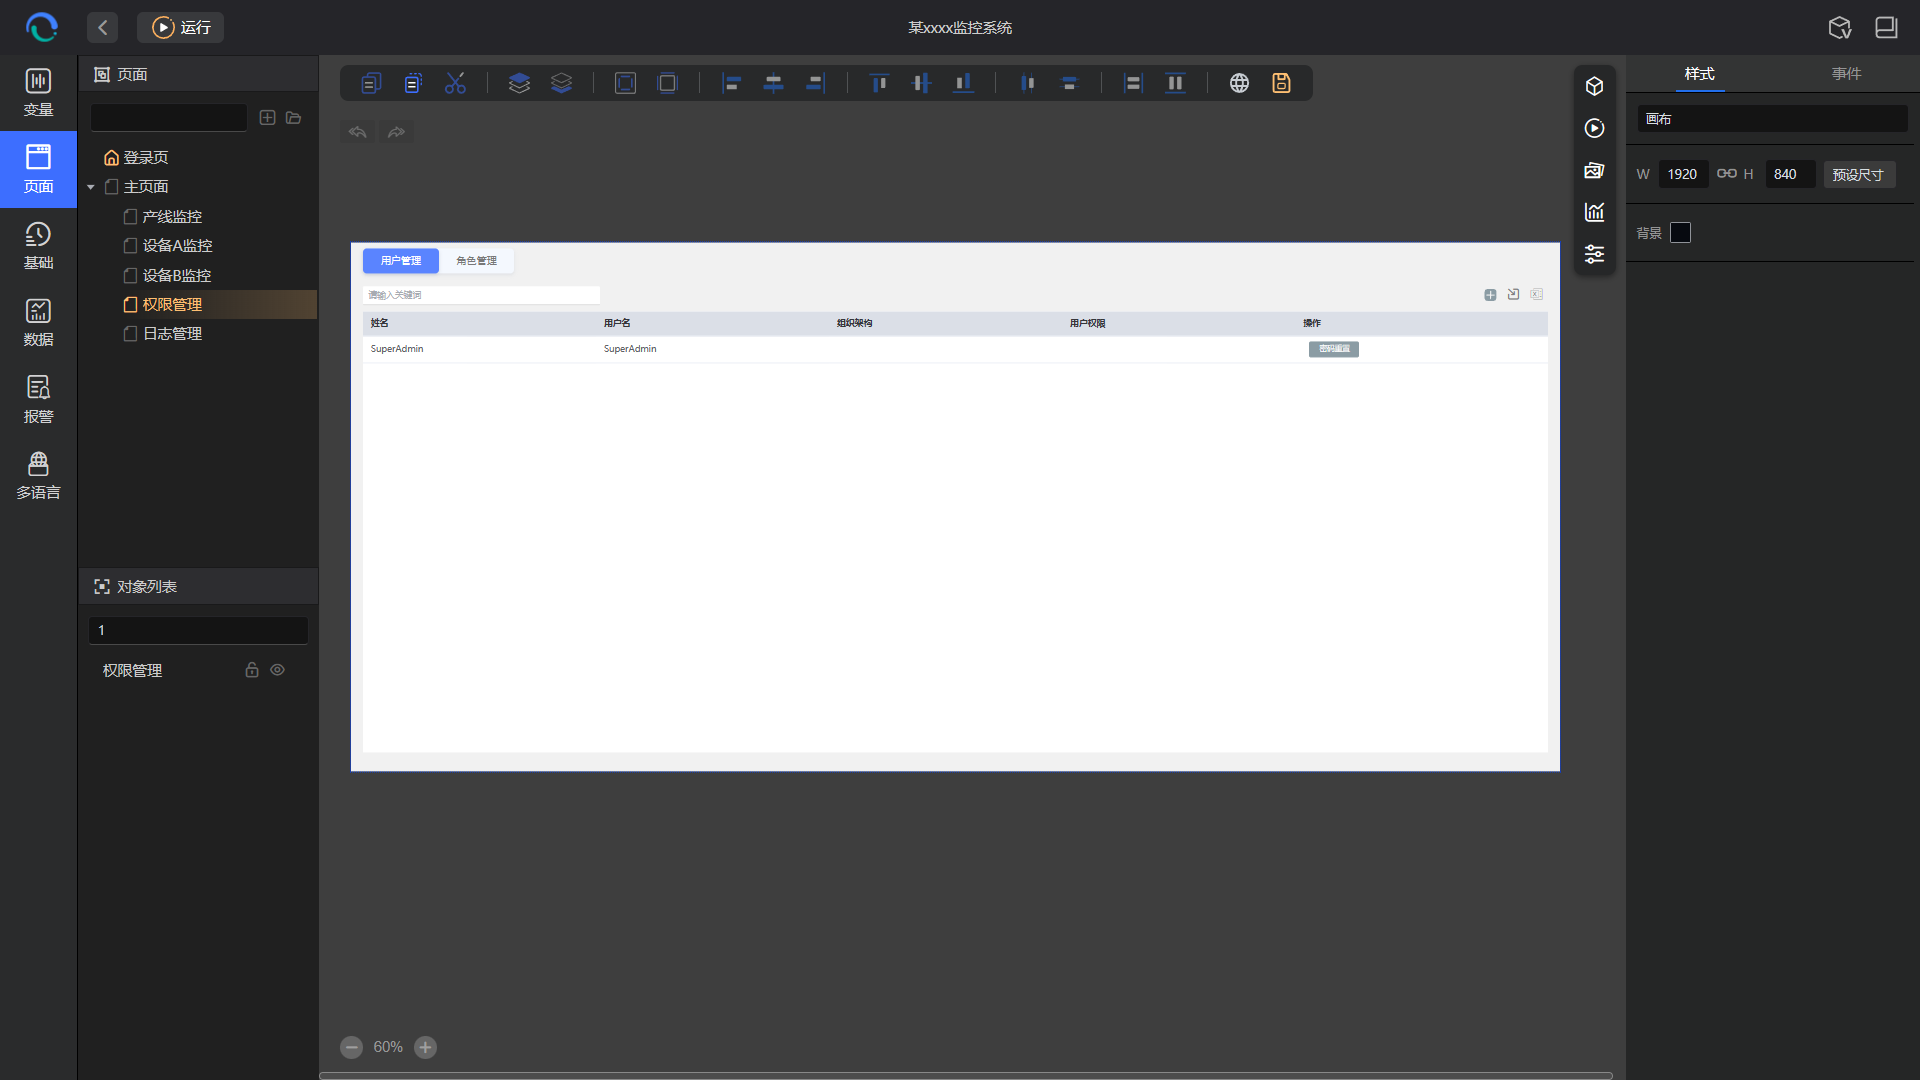Click the page search input field
Screen dimensions: 1920x1080
tap(168, 118)
